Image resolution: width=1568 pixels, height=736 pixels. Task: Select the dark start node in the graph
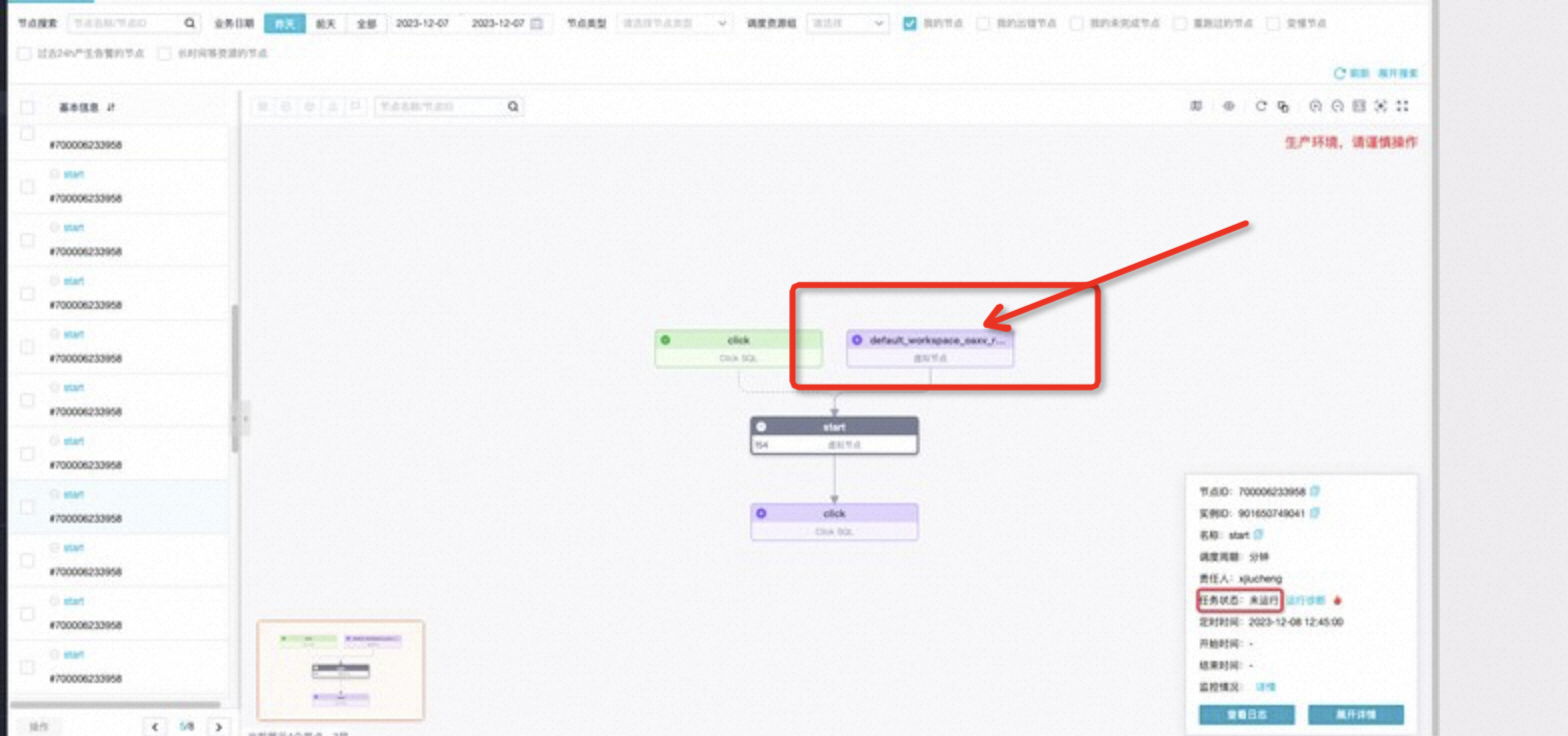click(834, 436)
